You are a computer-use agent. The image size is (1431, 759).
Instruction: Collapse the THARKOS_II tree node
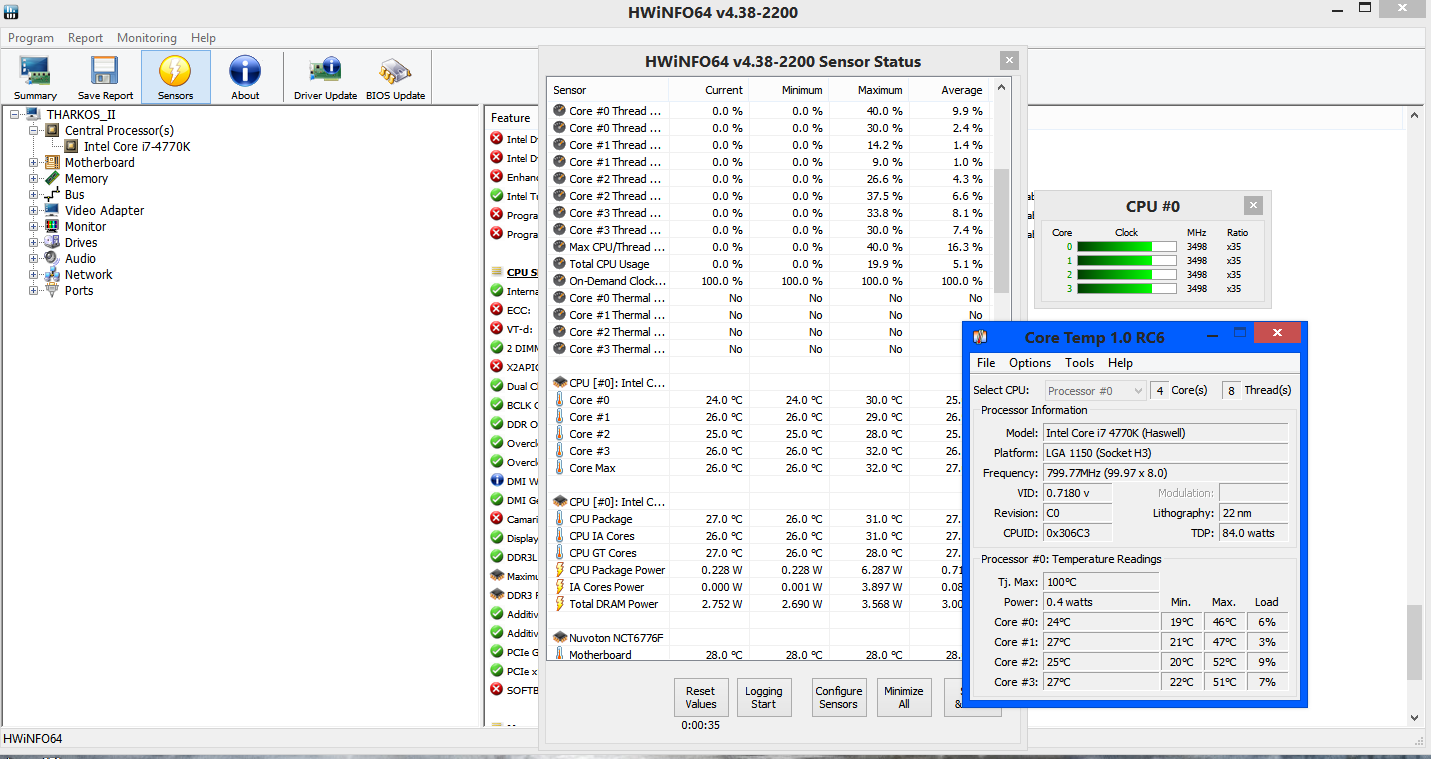pyautogui.click(x=15, y=114)
